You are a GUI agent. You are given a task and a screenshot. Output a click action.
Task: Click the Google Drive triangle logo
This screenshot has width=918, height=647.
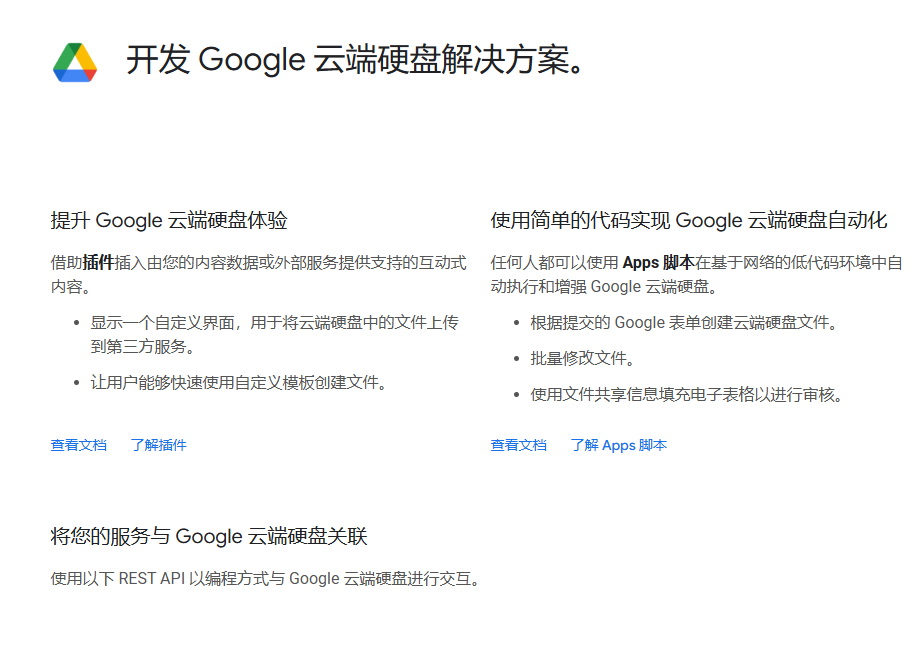(x=75, y=62)
